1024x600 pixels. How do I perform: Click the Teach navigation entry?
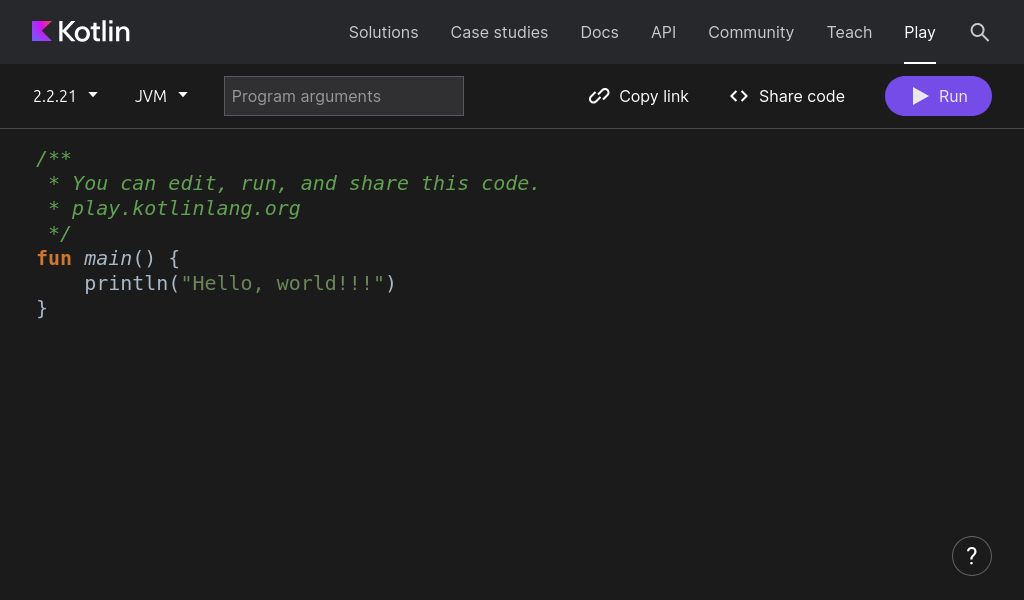(x=849, y=32)
